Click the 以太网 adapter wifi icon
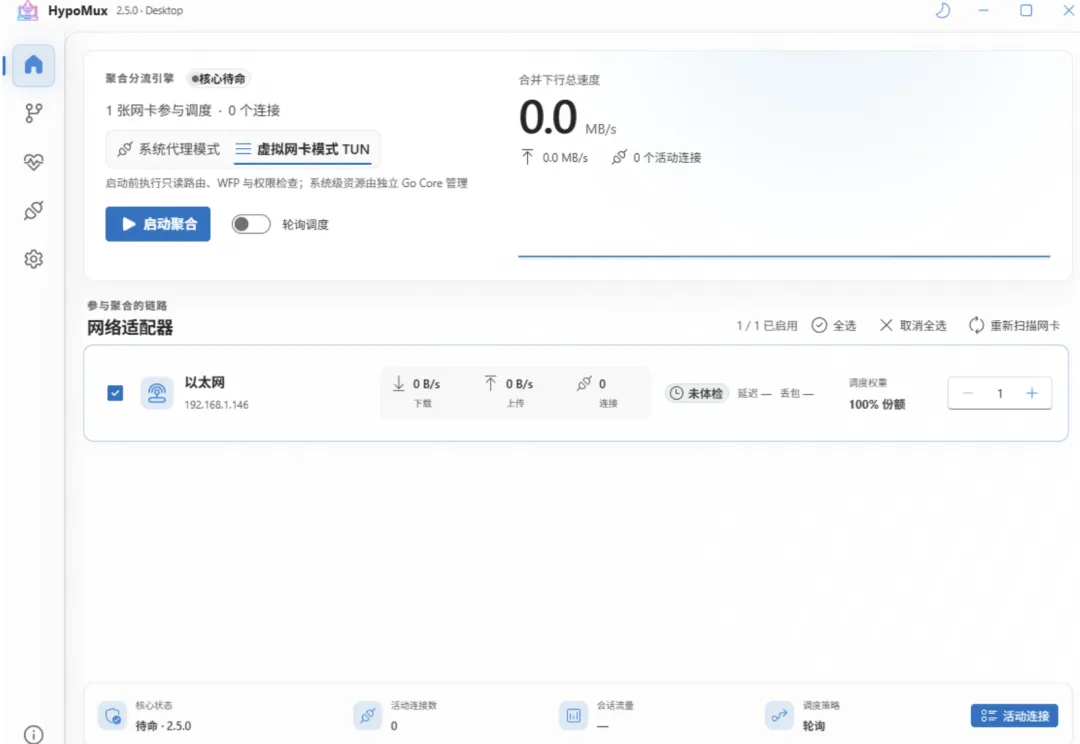The width and height of the screenshot is (1080, 744). (157, 393)
